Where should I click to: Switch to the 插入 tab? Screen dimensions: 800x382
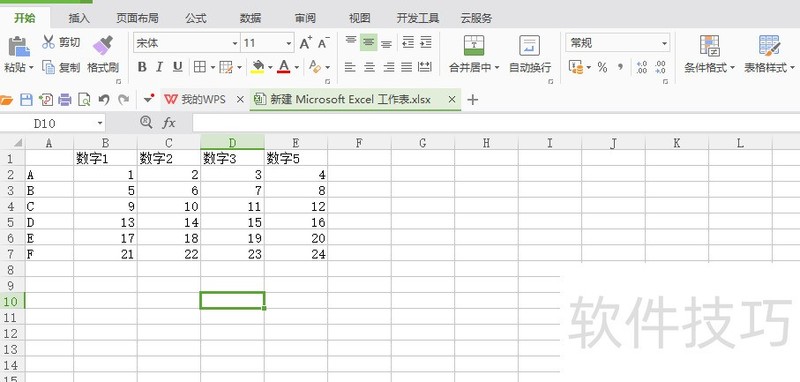[79, 18]
